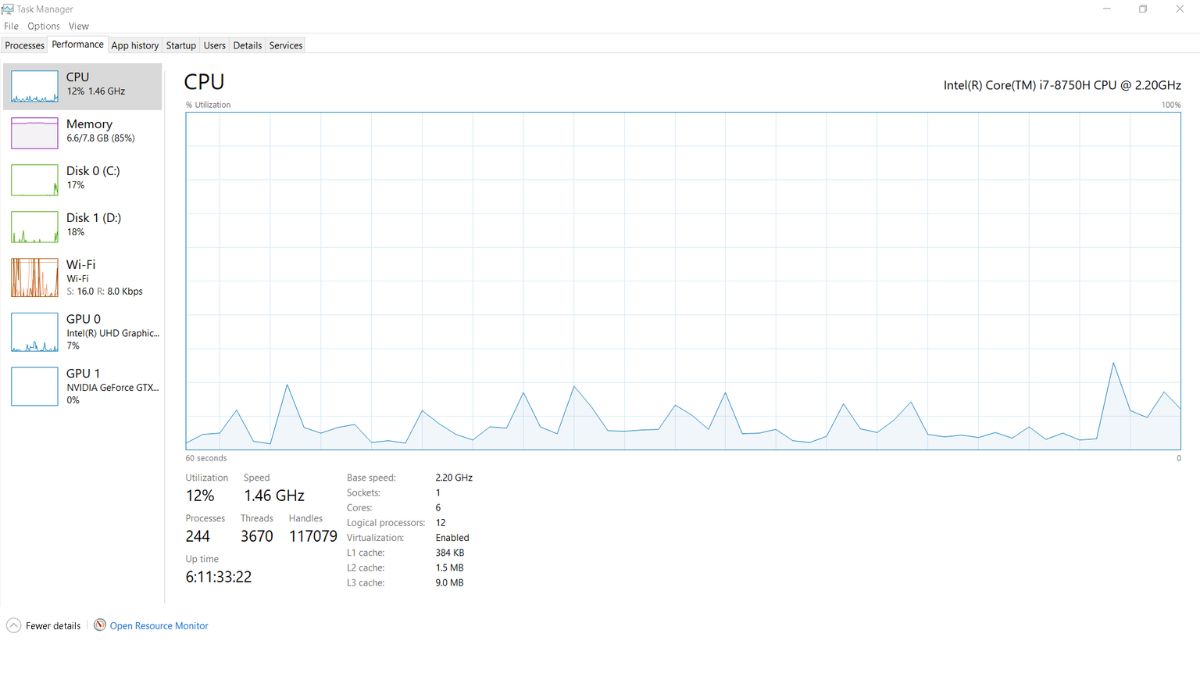Open the View menu
This screenshot has width=1200, height=675.
pyautogui.click(x=78, y=25)
